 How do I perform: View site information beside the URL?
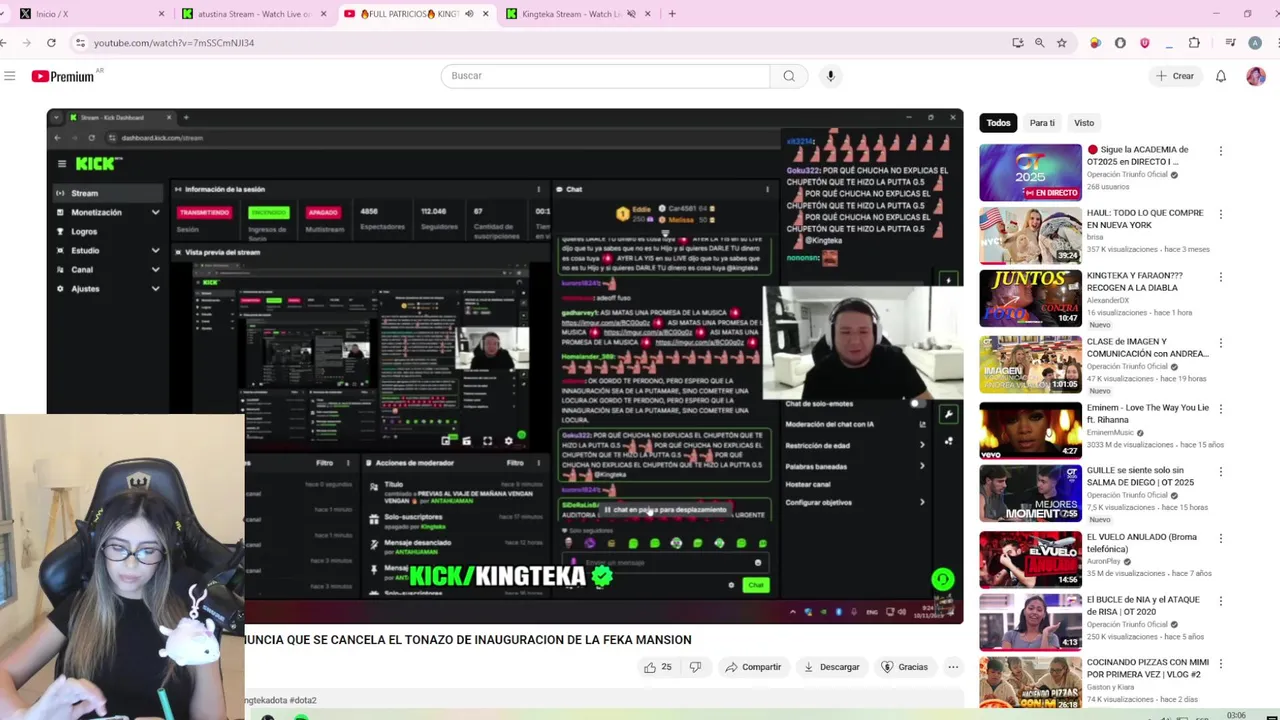tap(80, 43)
